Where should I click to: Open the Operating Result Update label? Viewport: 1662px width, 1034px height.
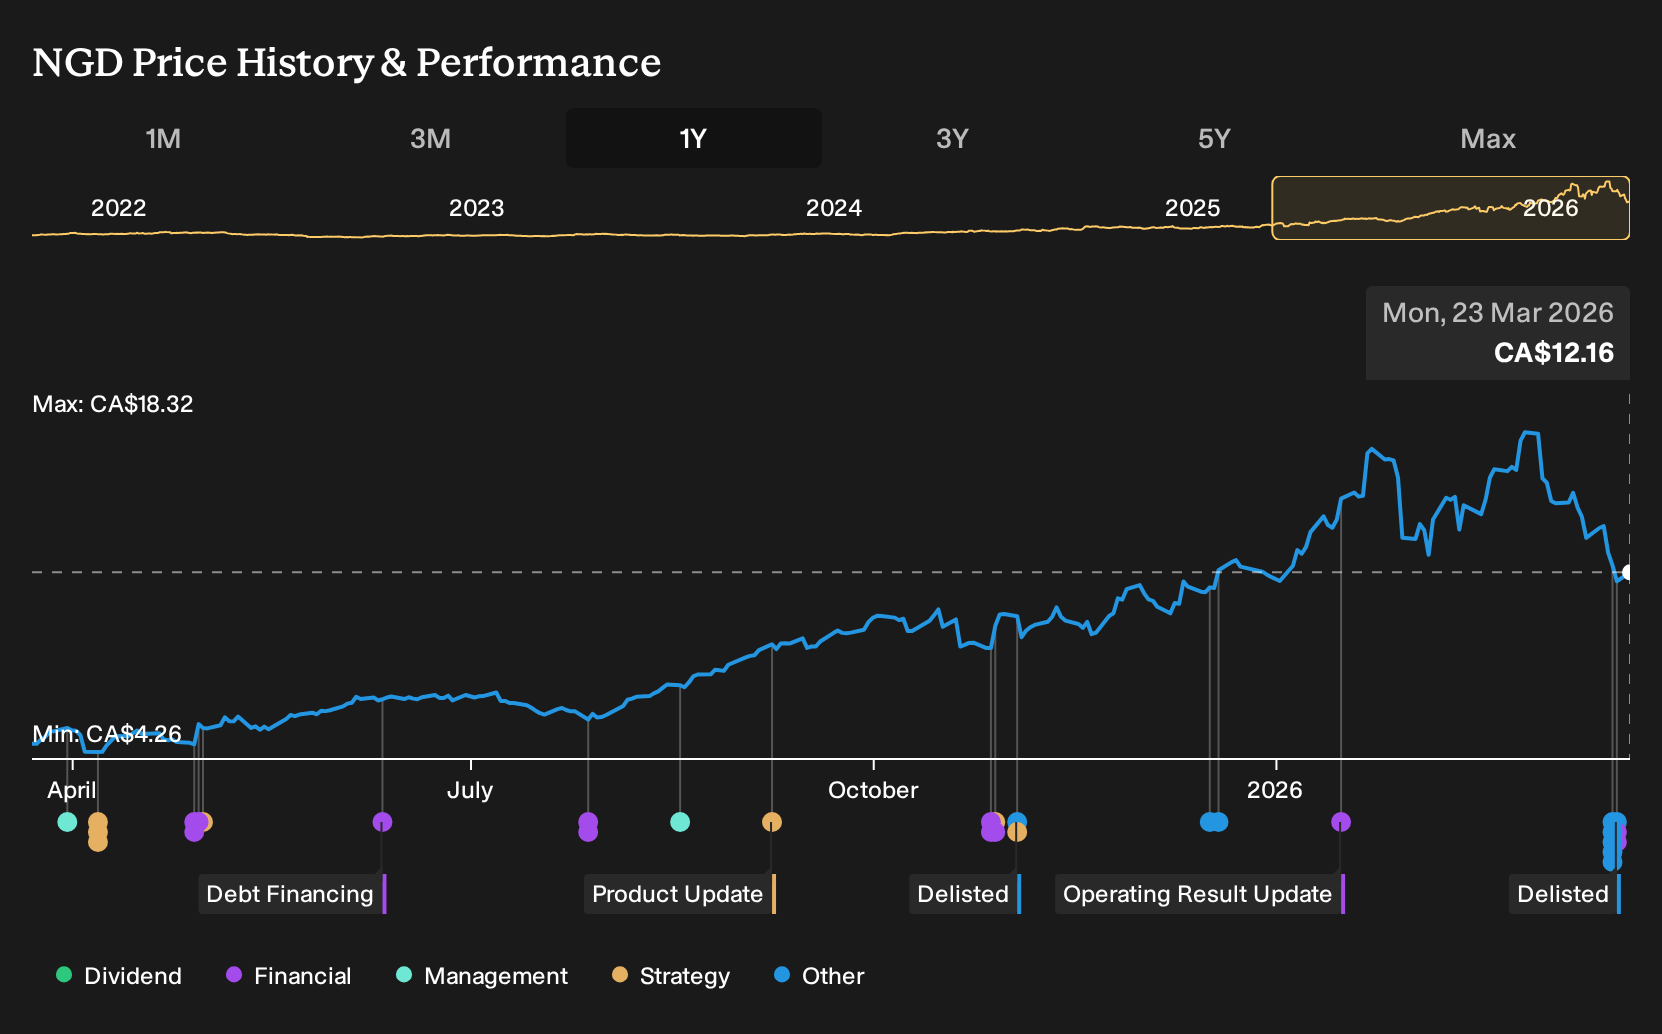[1200, 894]
